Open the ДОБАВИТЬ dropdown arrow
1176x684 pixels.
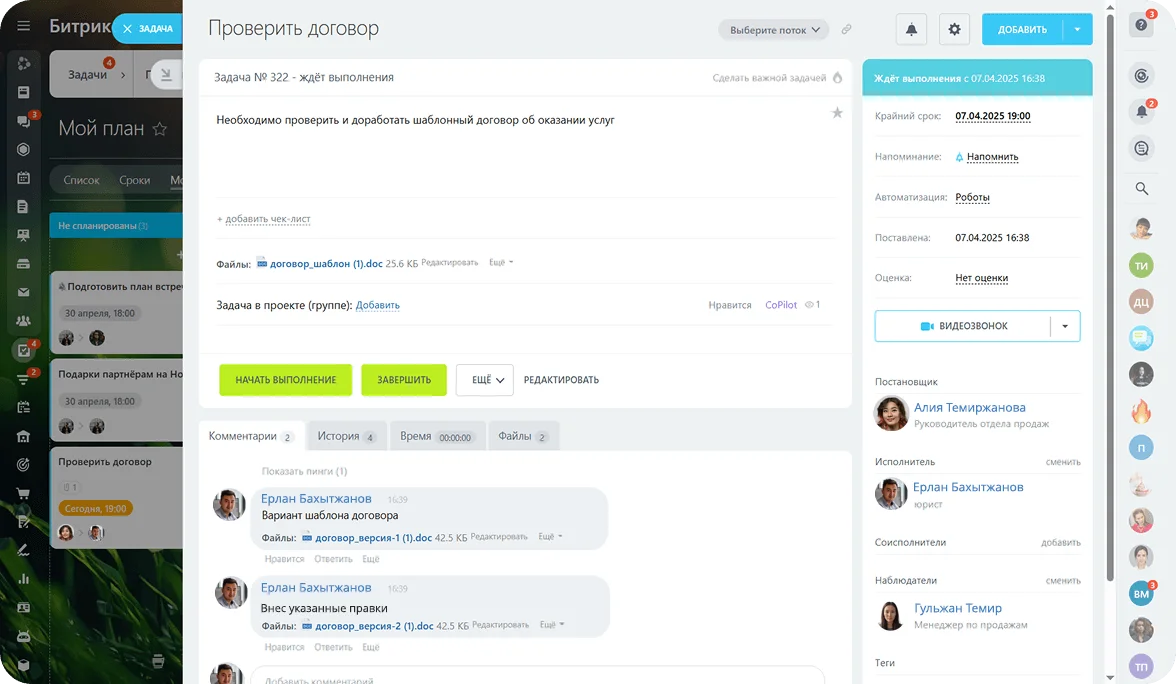[1077, 29]
